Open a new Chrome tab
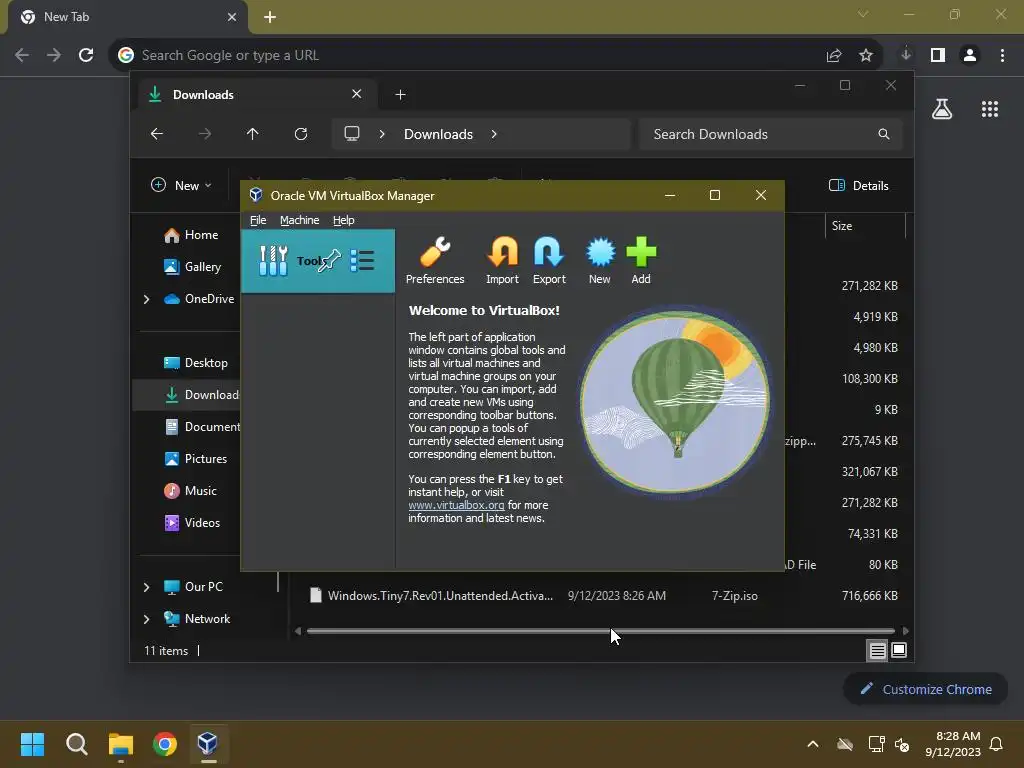The image size is (1024, 768). click(x=270, y=17)
